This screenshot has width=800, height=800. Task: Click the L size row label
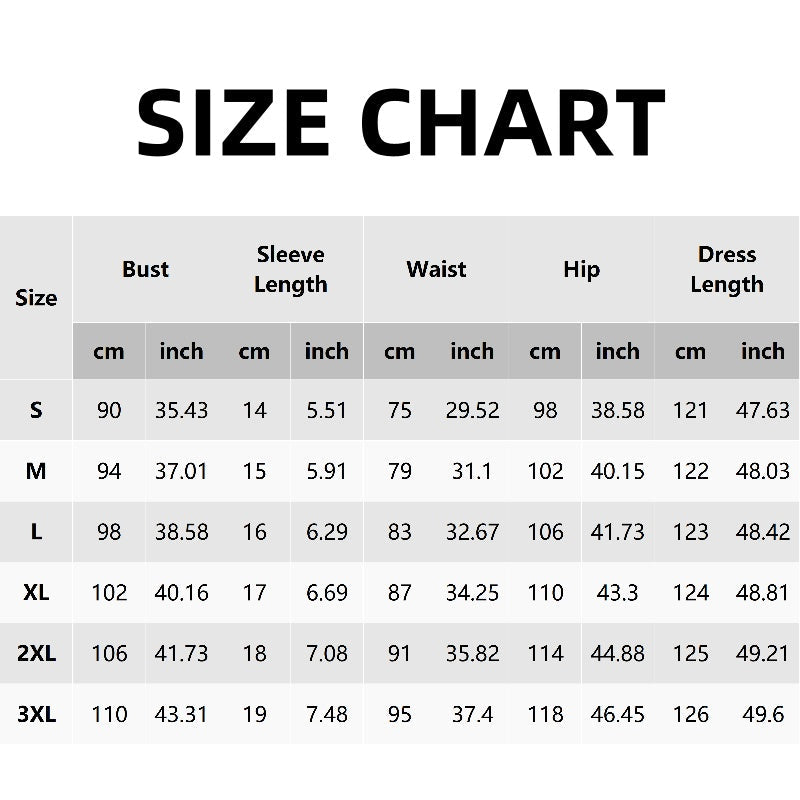36,532
